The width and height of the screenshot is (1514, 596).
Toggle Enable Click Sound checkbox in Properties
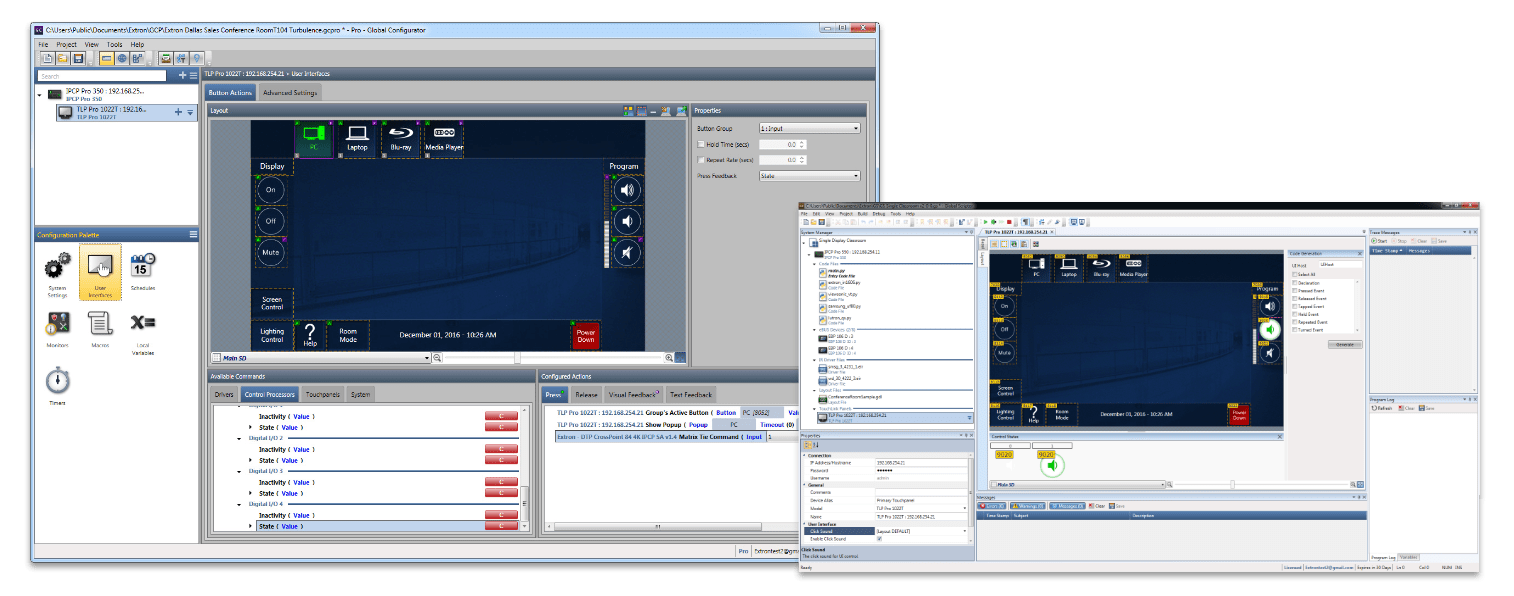[x=879, y=539]
